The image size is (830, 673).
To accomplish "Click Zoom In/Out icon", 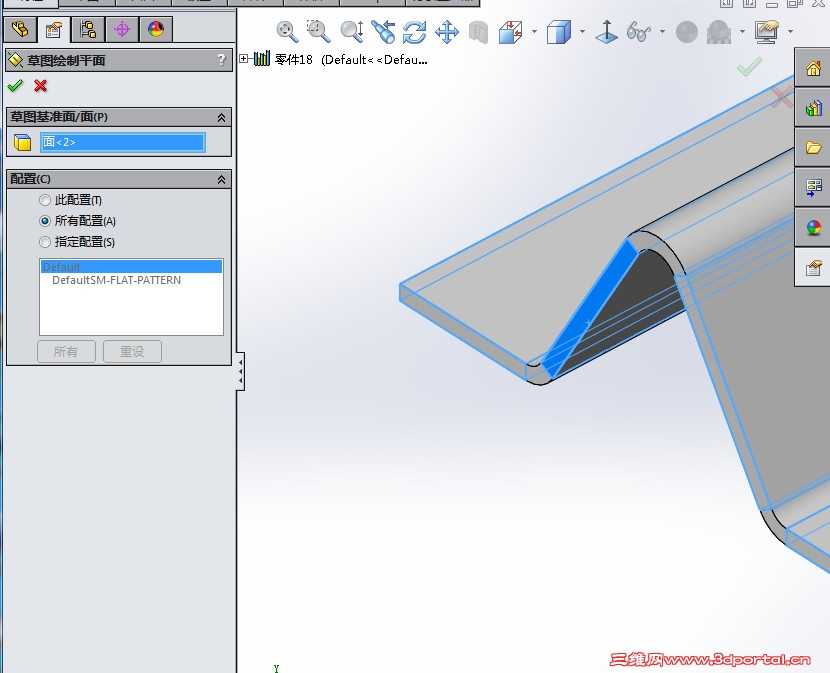I will [351, 32].
